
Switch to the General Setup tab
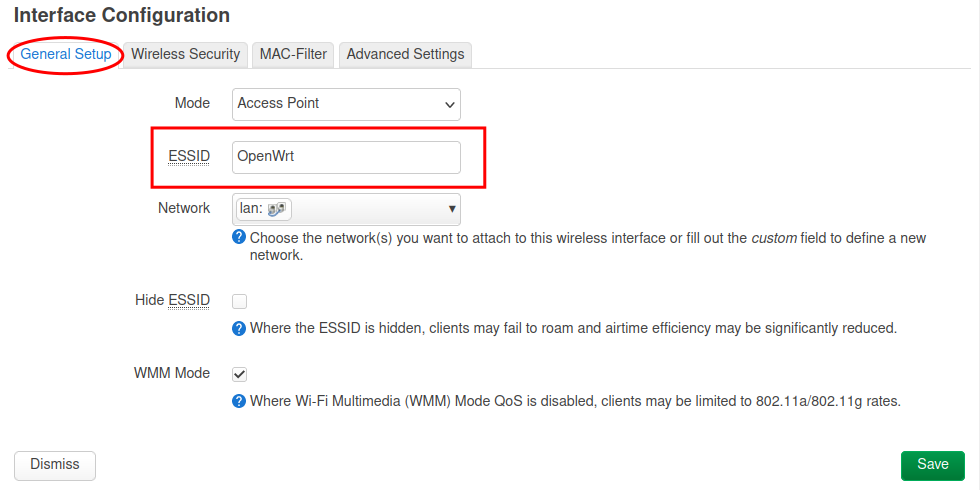tap(66, 54)
